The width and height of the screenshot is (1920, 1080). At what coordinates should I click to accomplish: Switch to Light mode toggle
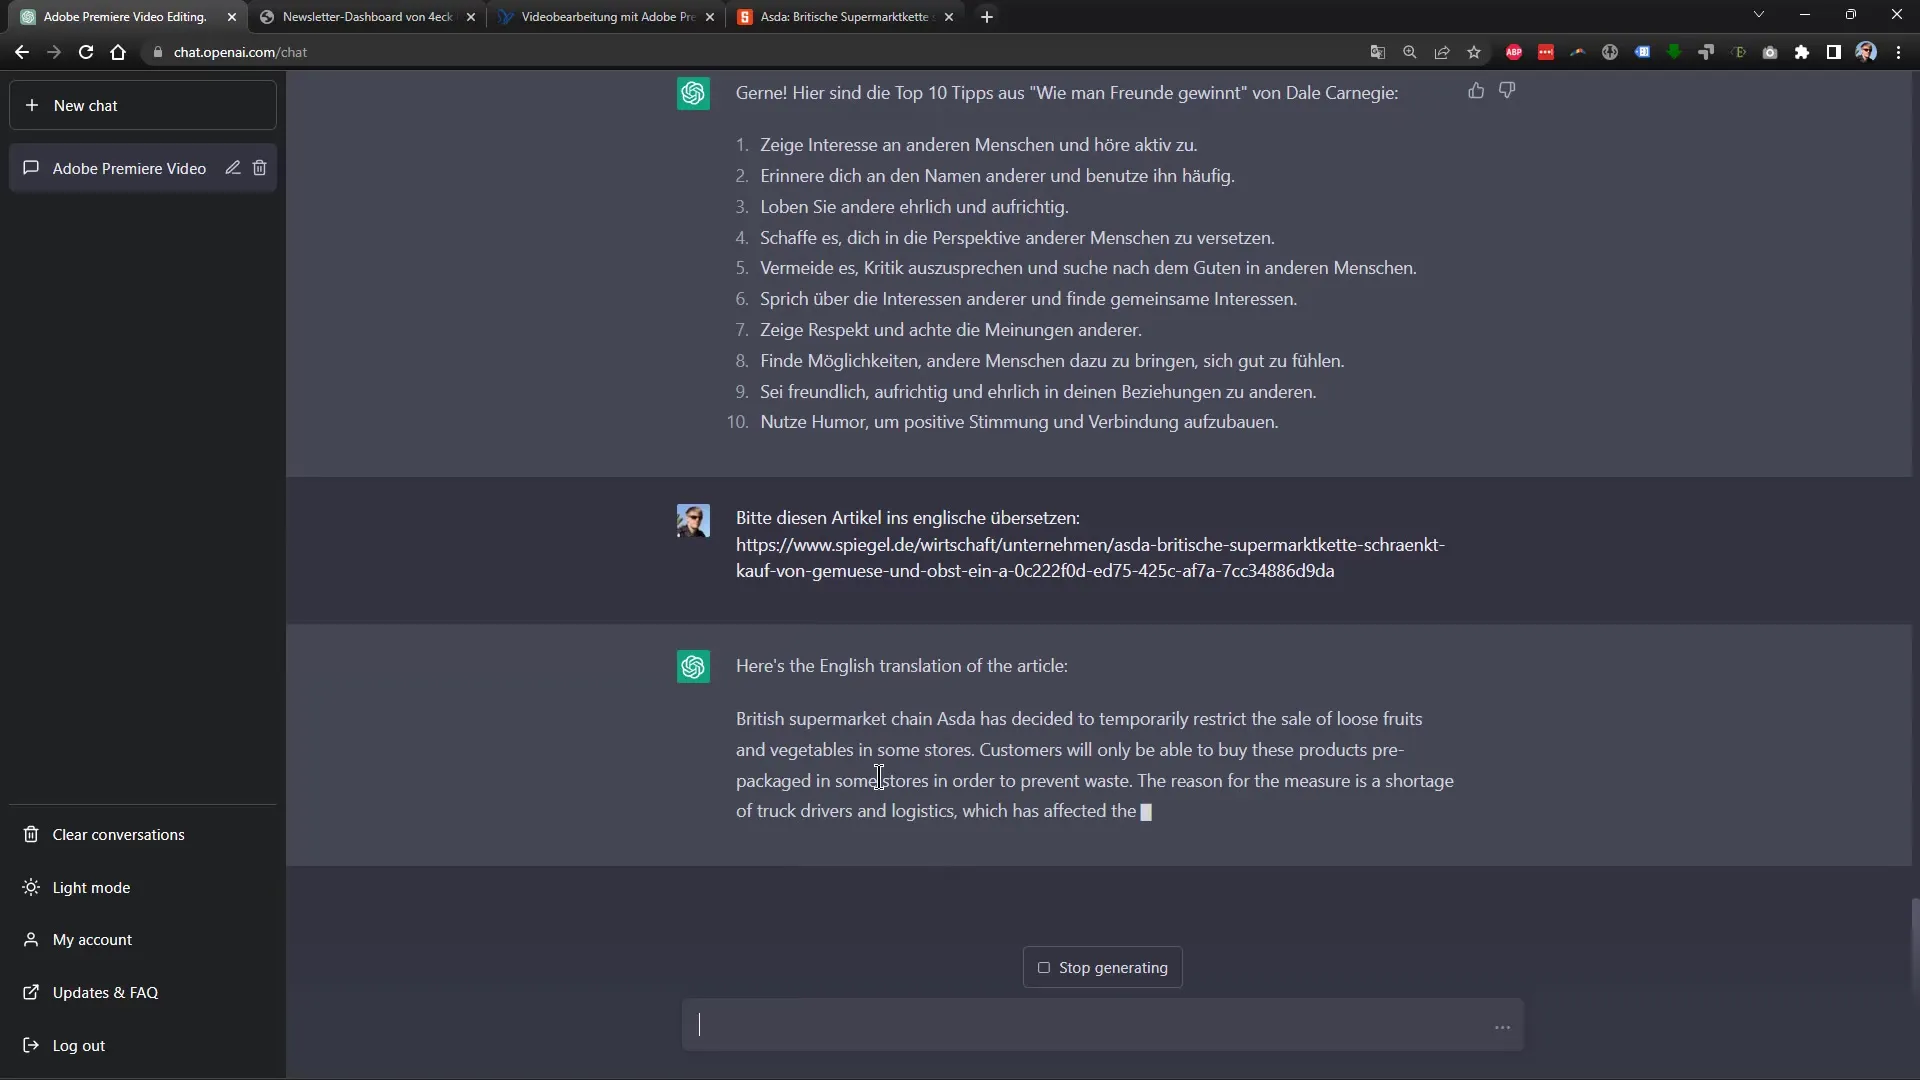click(x=90, y=886)
